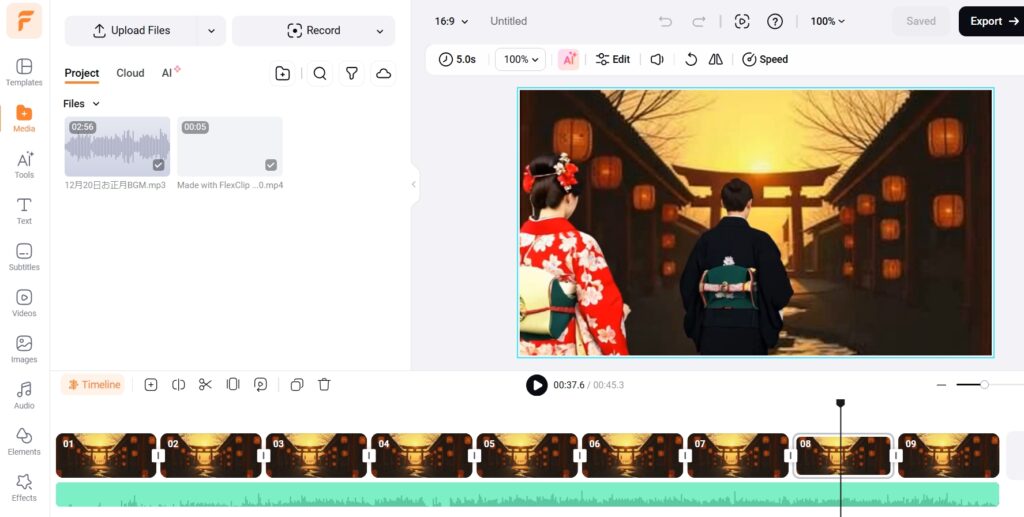Click the Upload Files button
The height and width of the screenshot is (517, 1024).
coord(131,31)
